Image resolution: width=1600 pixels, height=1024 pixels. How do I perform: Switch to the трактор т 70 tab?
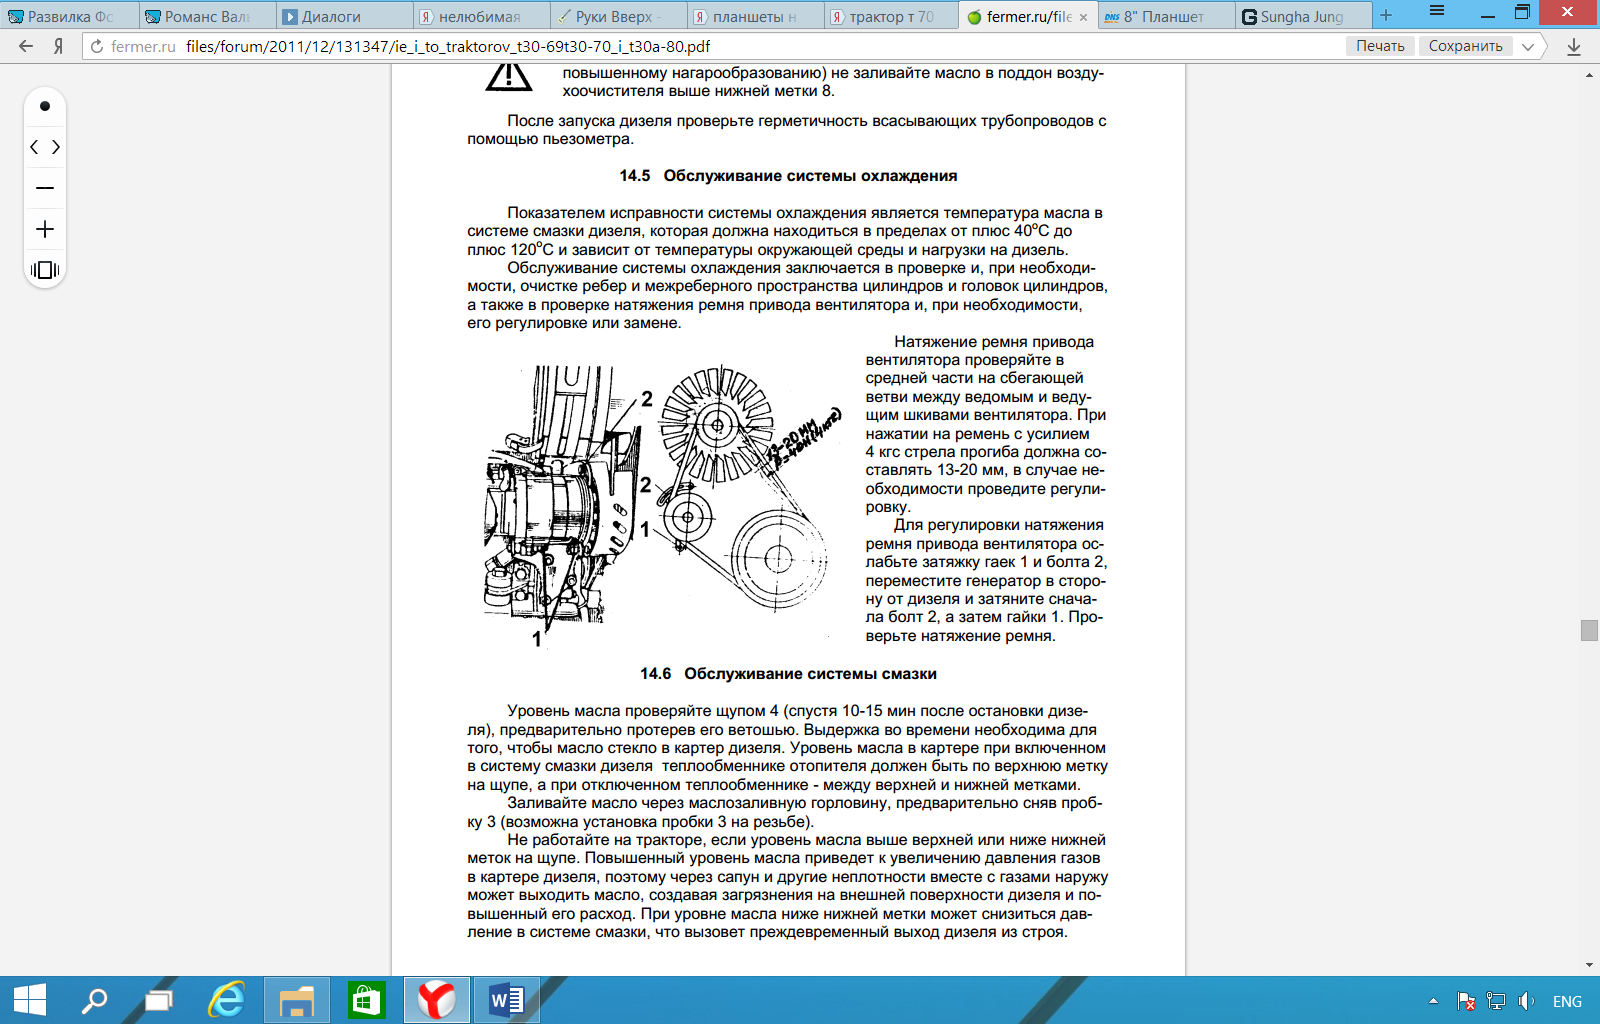(892, 16)
